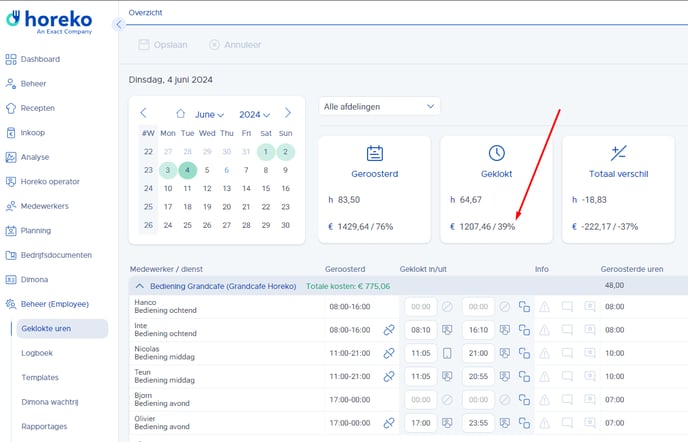Edit Teun's clock-out time 20:55
The height and width of the screenshot is (442, 688).
pyautogui.click(x=478, y=377)
